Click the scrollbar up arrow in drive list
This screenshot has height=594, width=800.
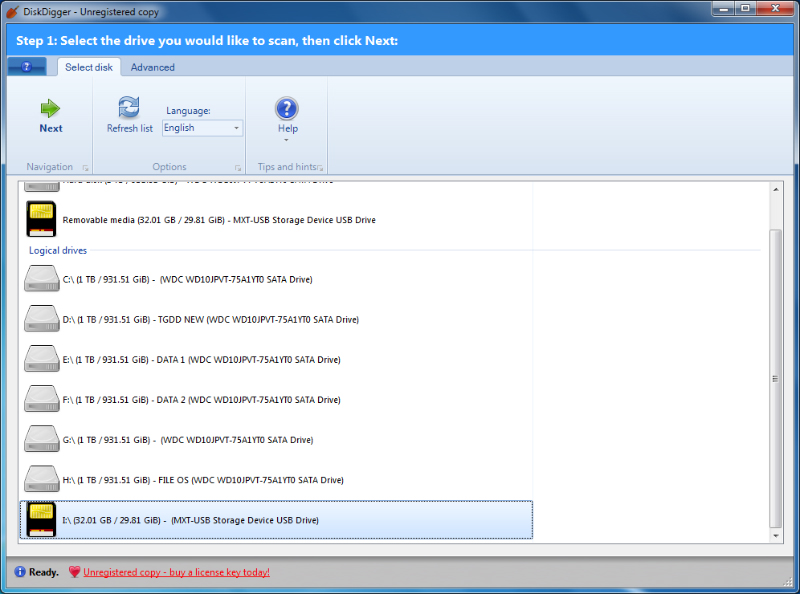point(776,189)
